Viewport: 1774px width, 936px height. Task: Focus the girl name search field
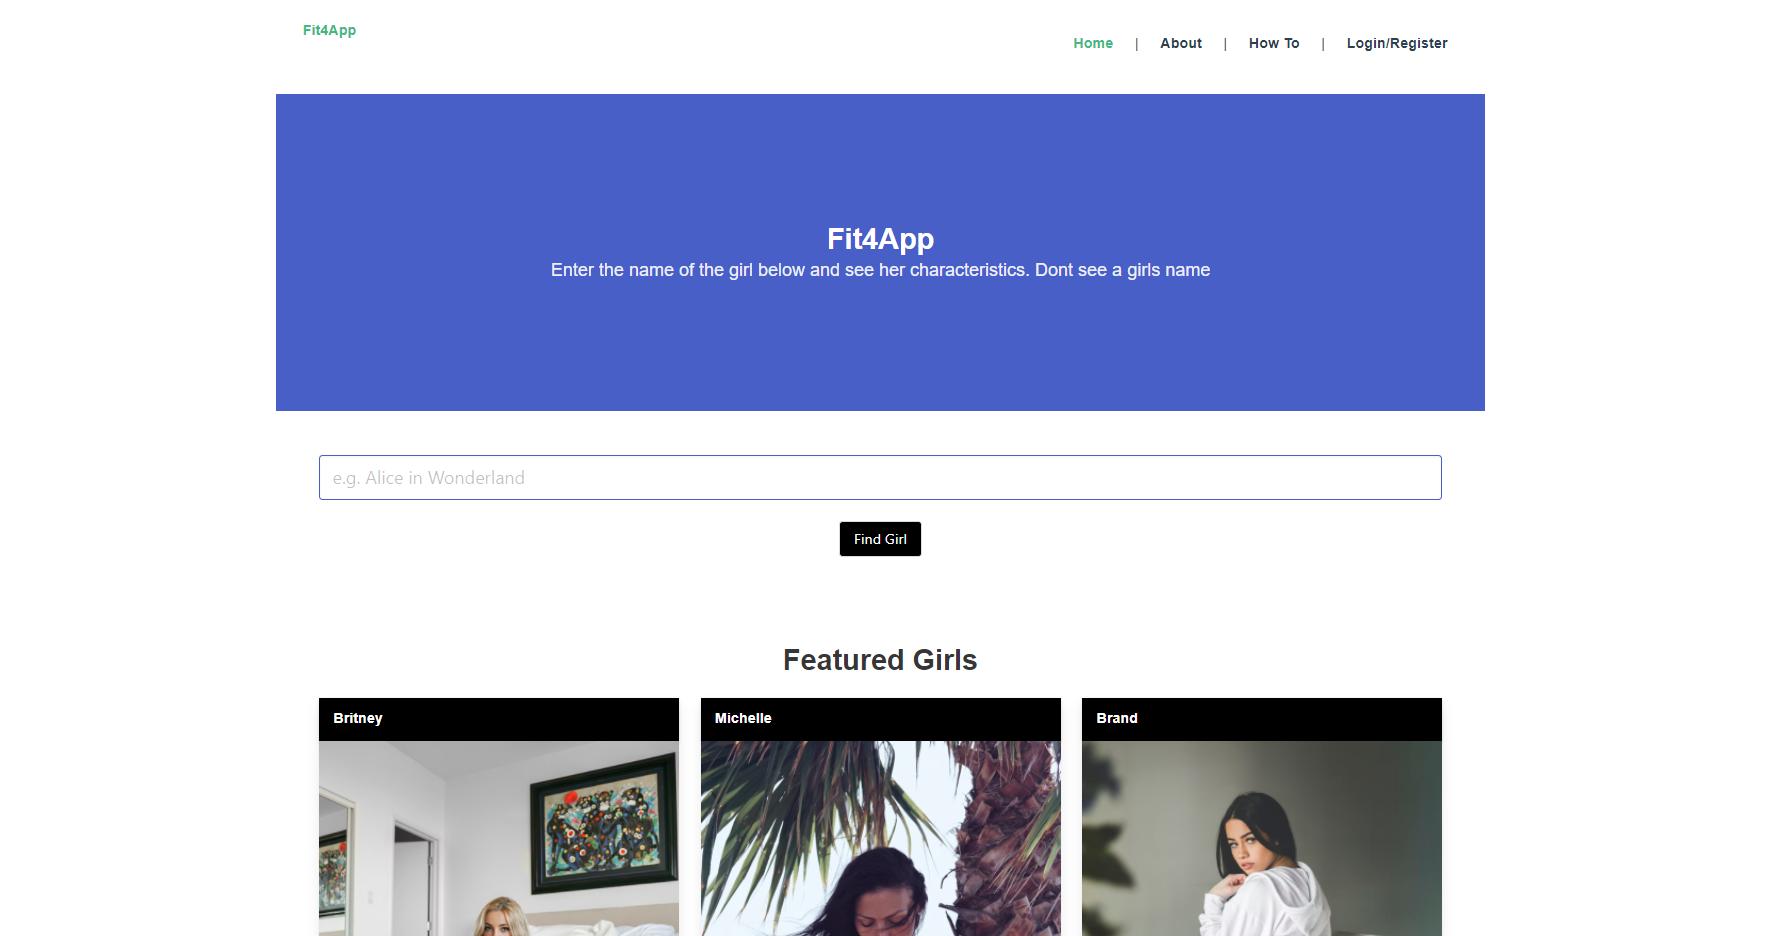880,478
